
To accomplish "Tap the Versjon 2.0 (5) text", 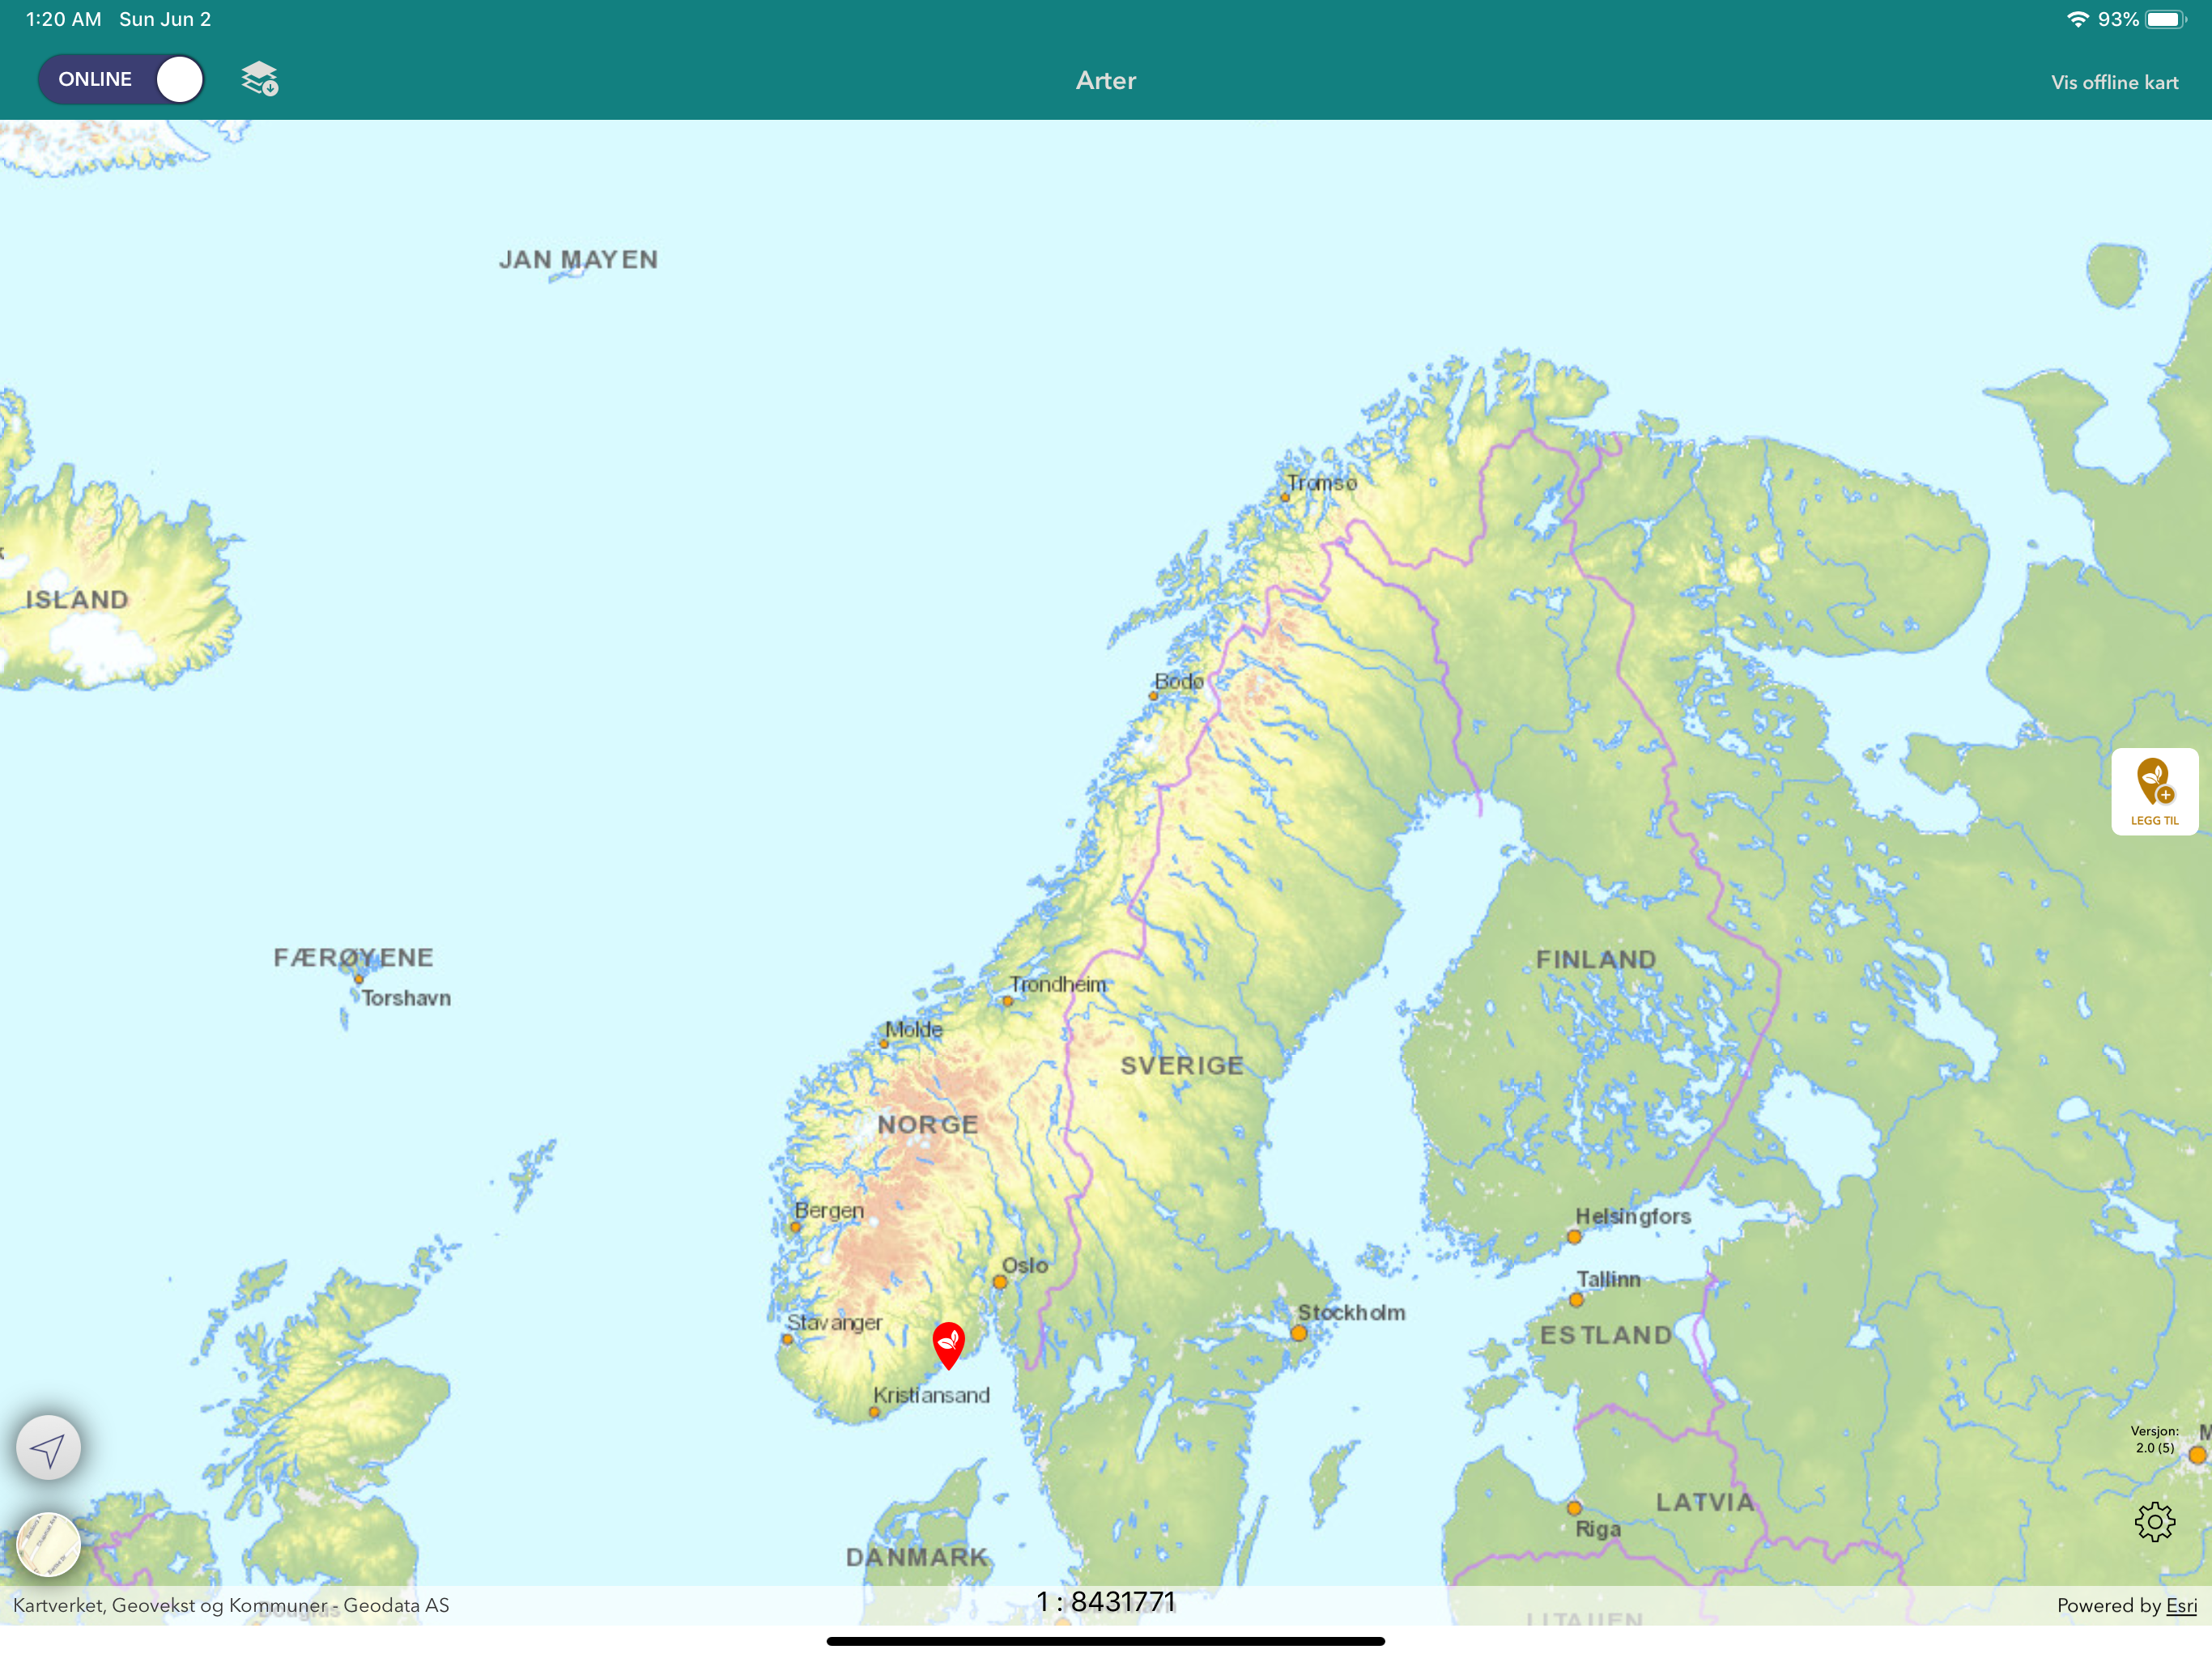I will 2154,1439.
